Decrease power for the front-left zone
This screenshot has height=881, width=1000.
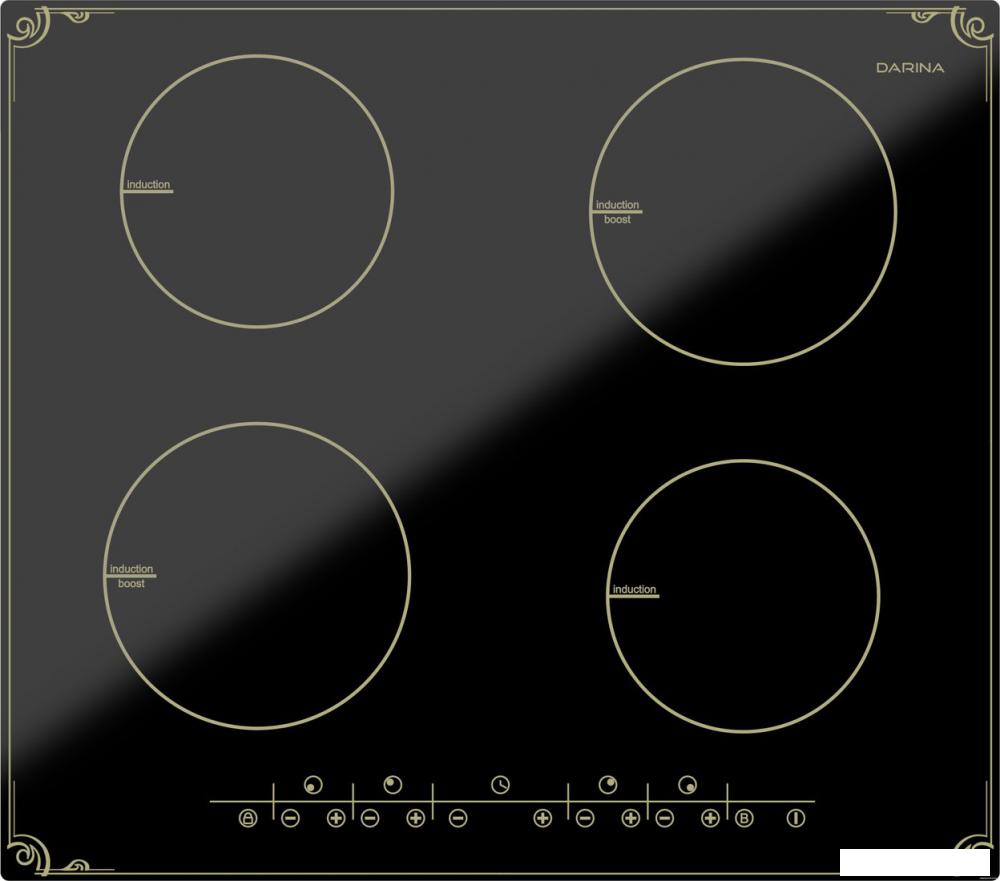point(290,818)
